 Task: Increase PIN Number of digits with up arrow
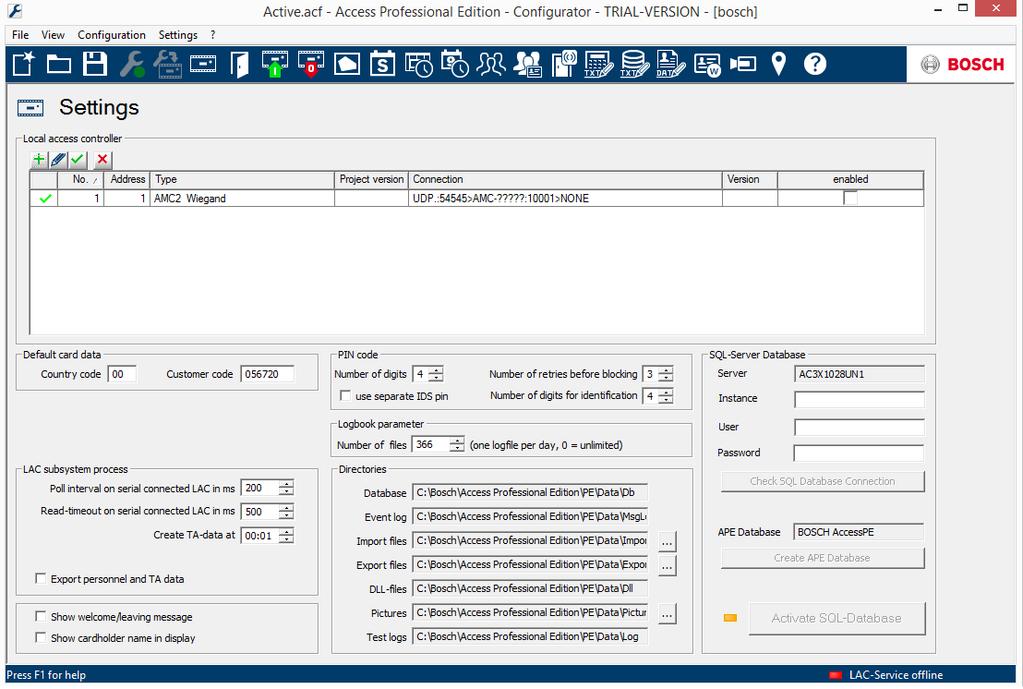point(436,371)
